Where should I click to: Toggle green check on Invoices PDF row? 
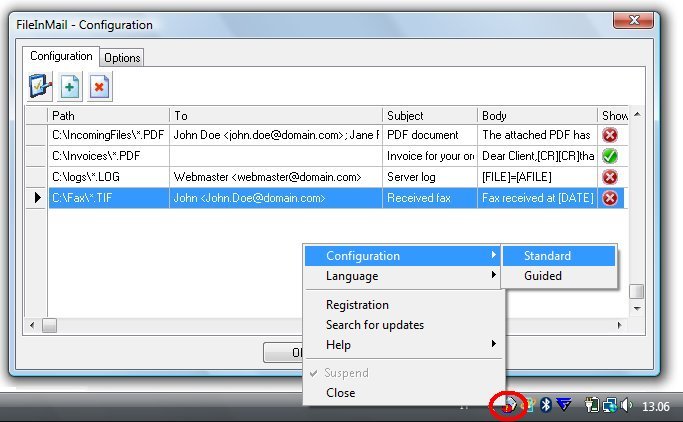coord(610,156)
